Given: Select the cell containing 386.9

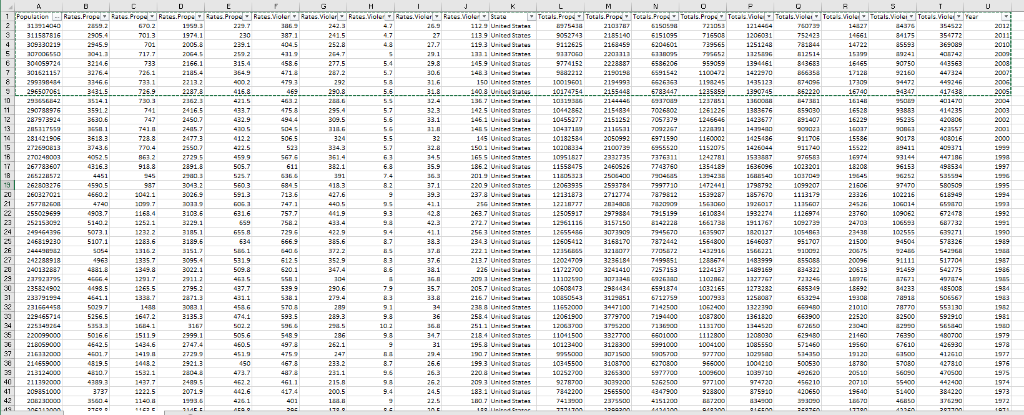Looking at the screenshot, I should [x=276, y=24].
